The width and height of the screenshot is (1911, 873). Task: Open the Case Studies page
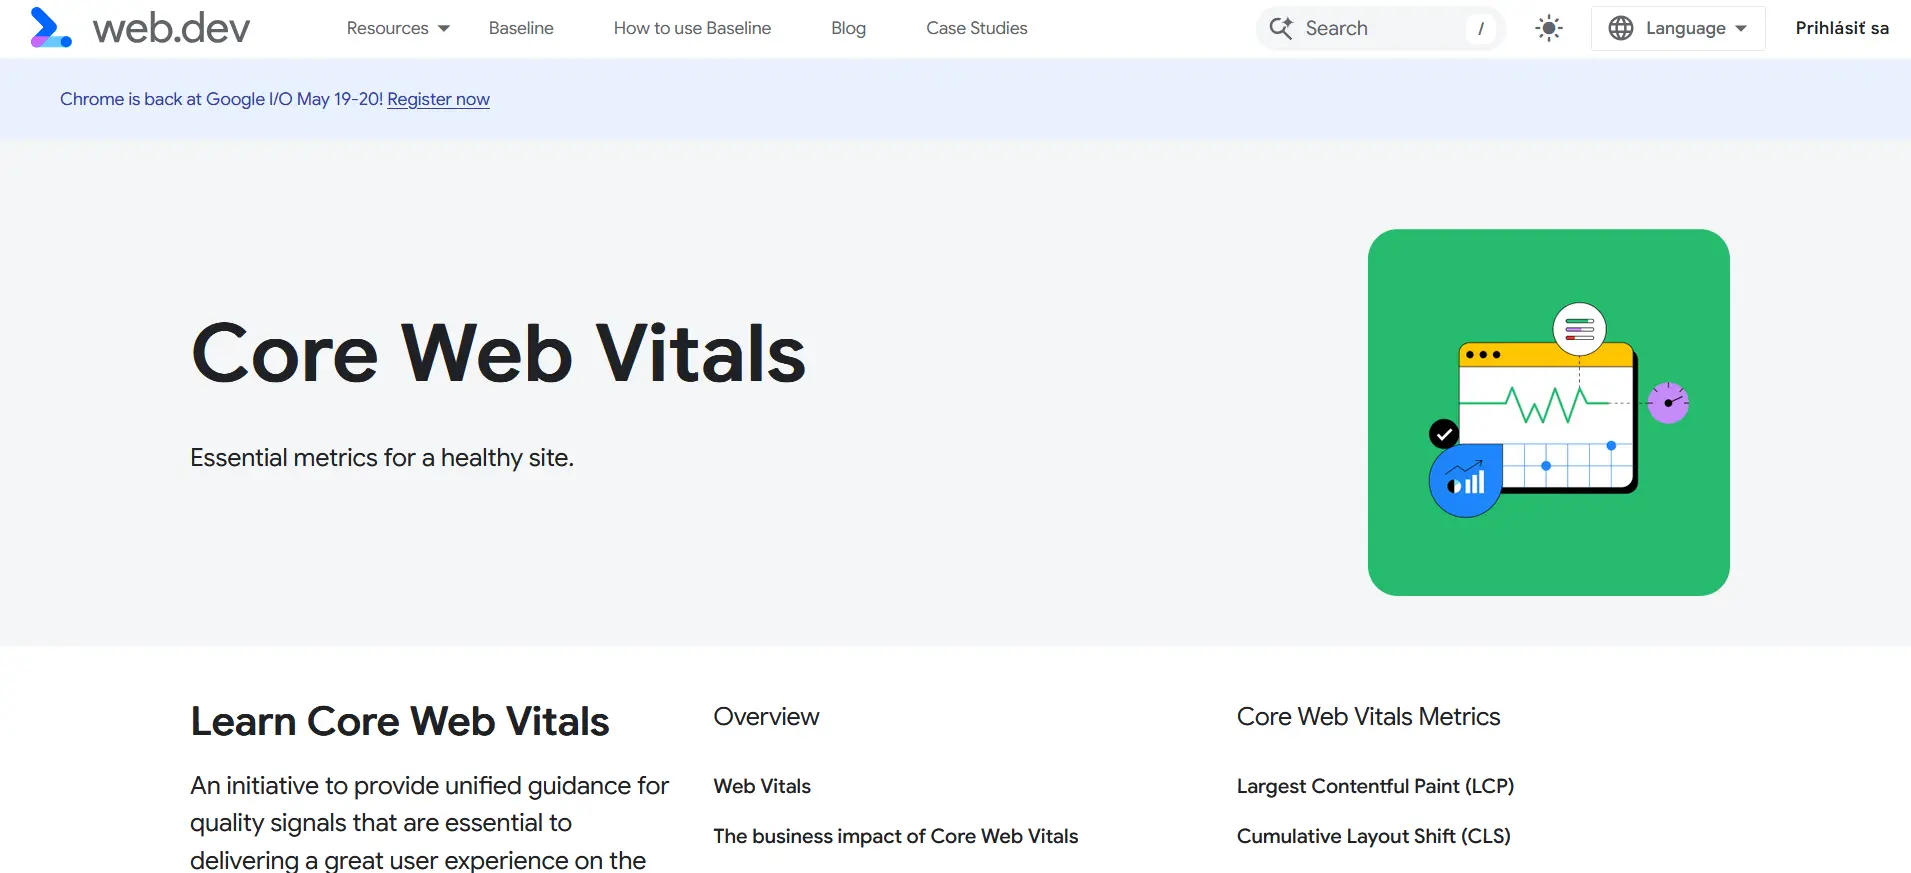pyautogui.click(x=976, y=28)
